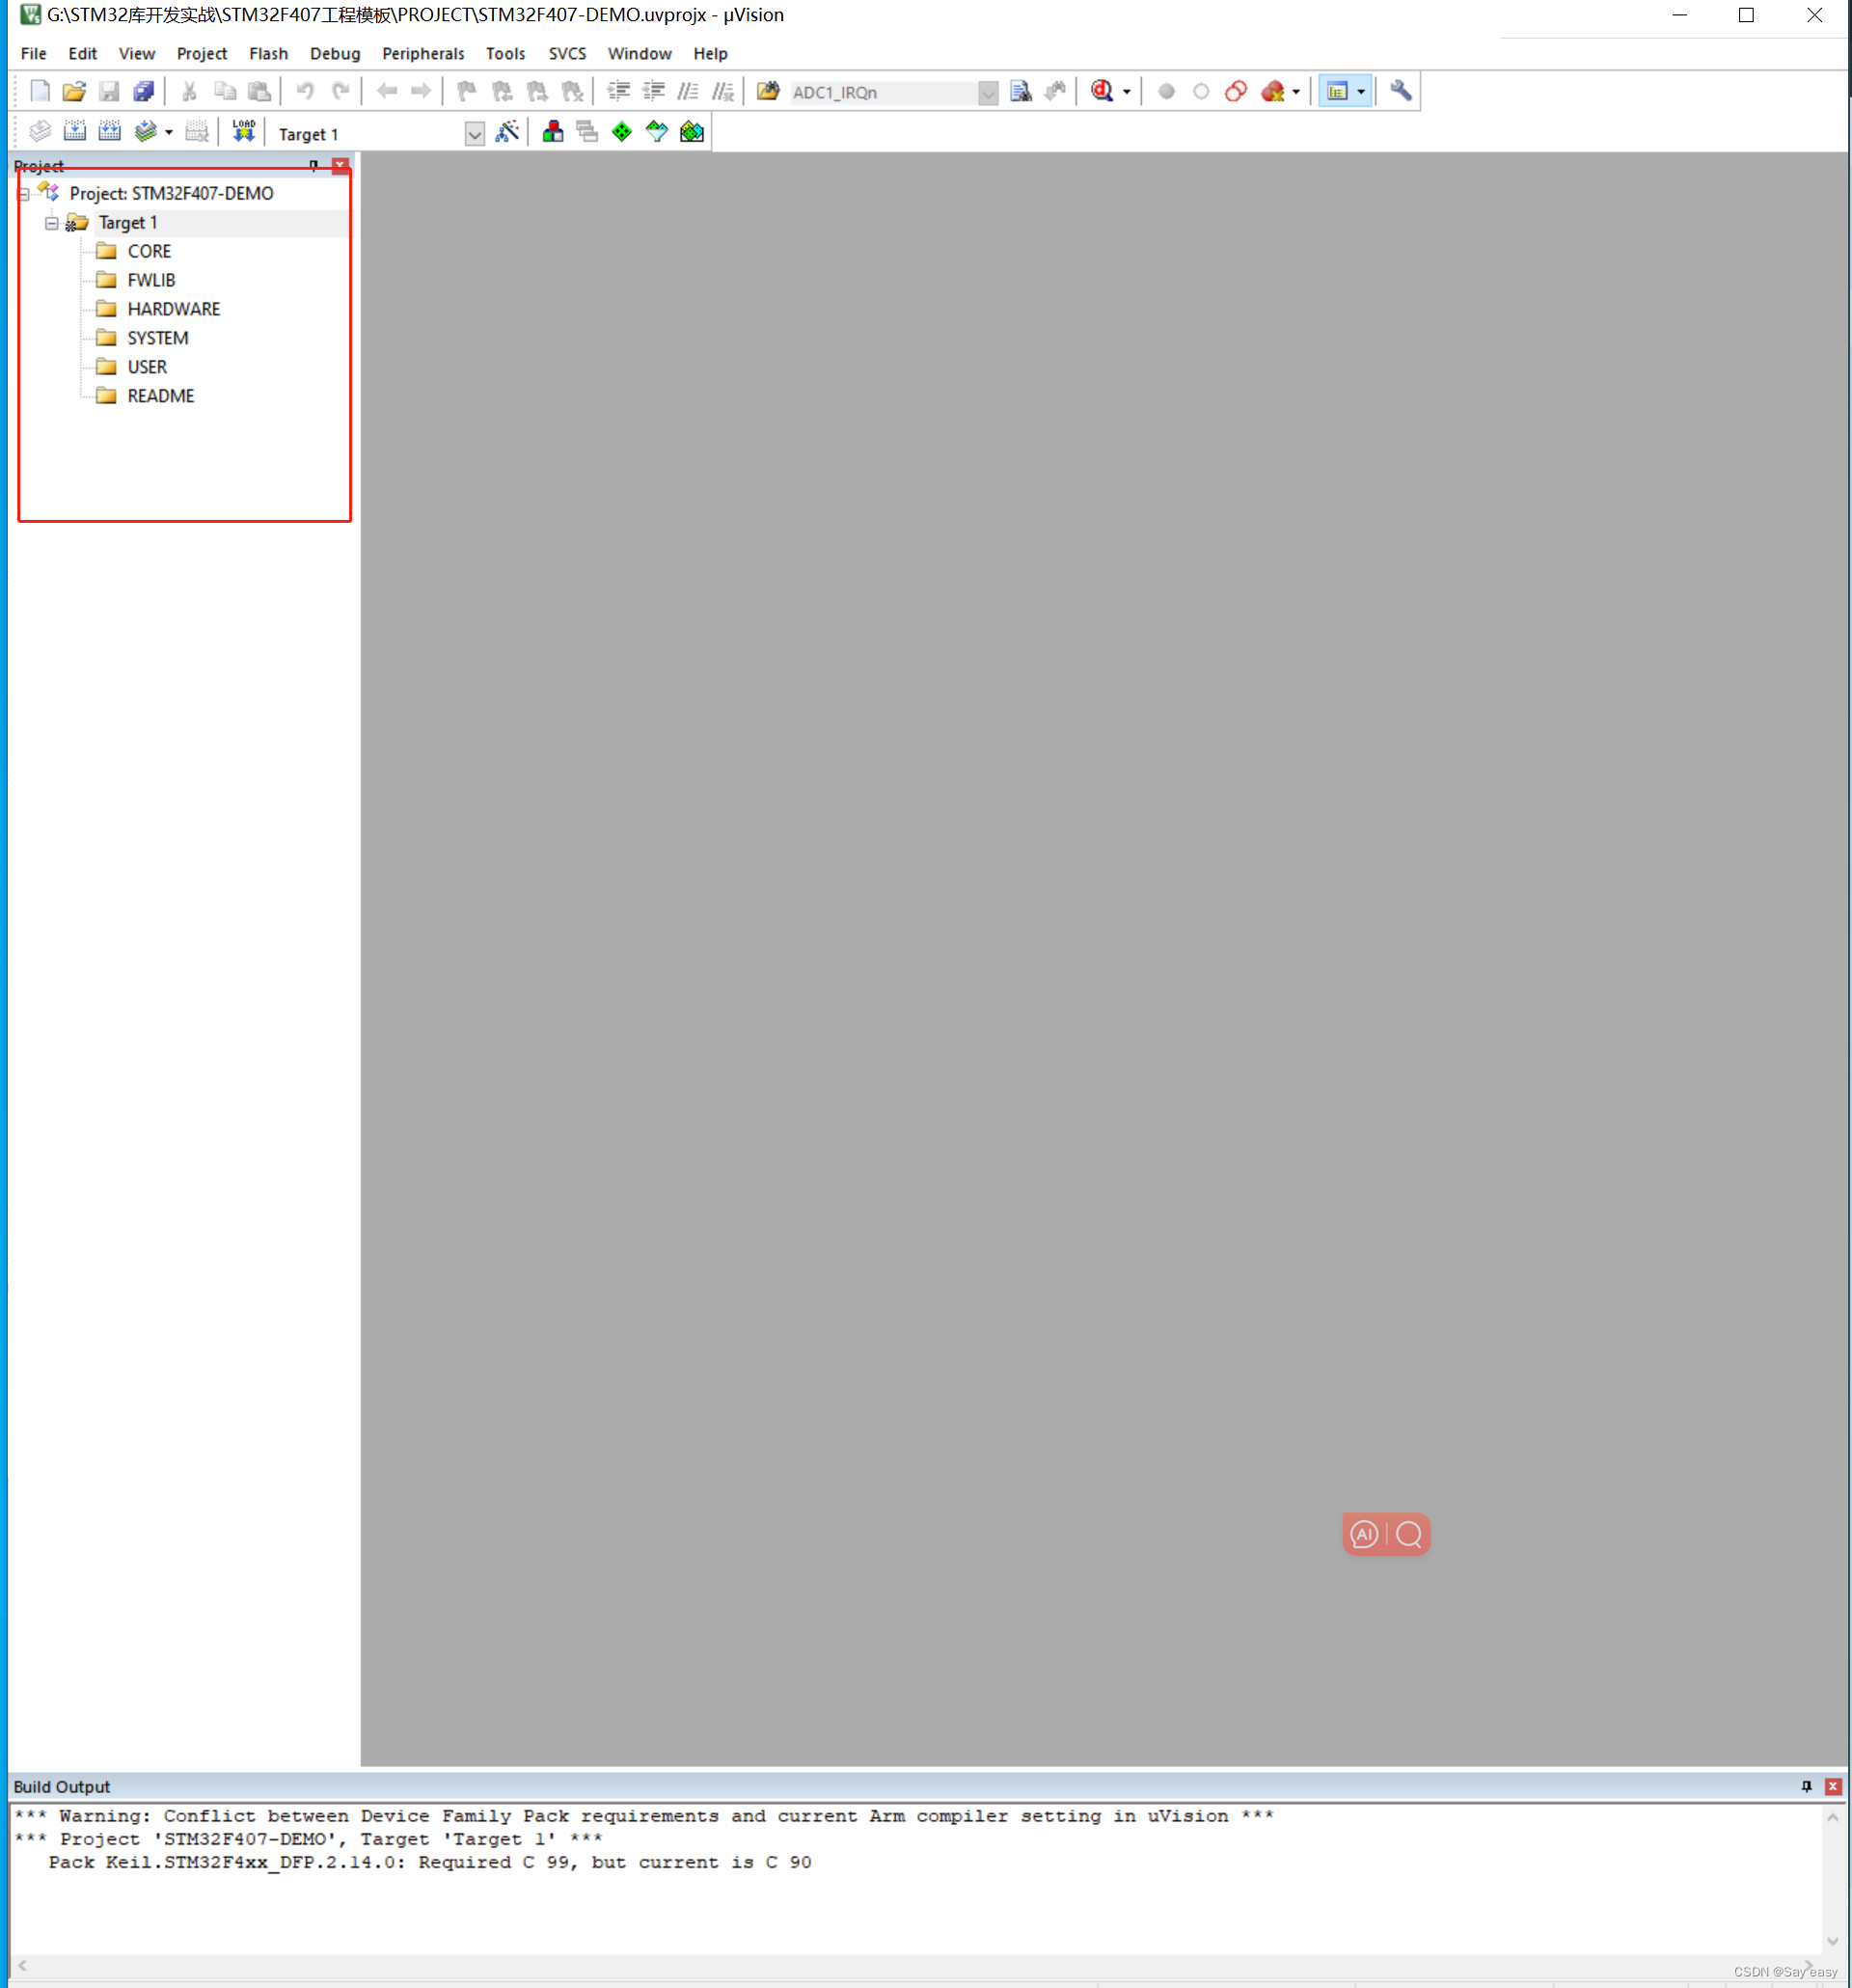Open the Target 1 dropdown
1852x1988 pixels.
click(475, 134)
